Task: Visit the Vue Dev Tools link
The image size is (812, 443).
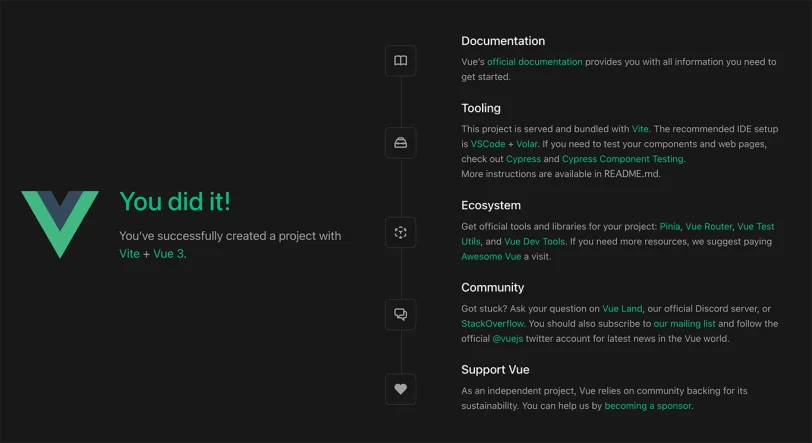Action: point(534,241)
